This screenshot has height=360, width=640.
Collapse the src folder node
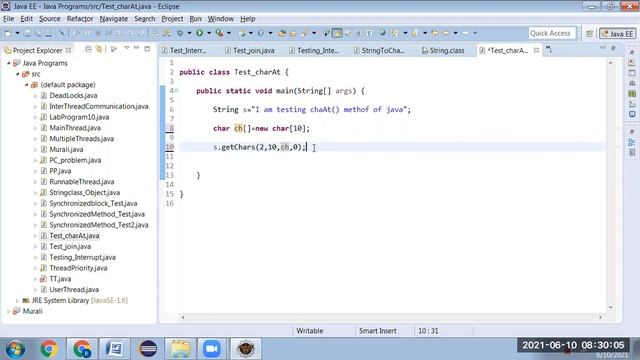(17, 74)
